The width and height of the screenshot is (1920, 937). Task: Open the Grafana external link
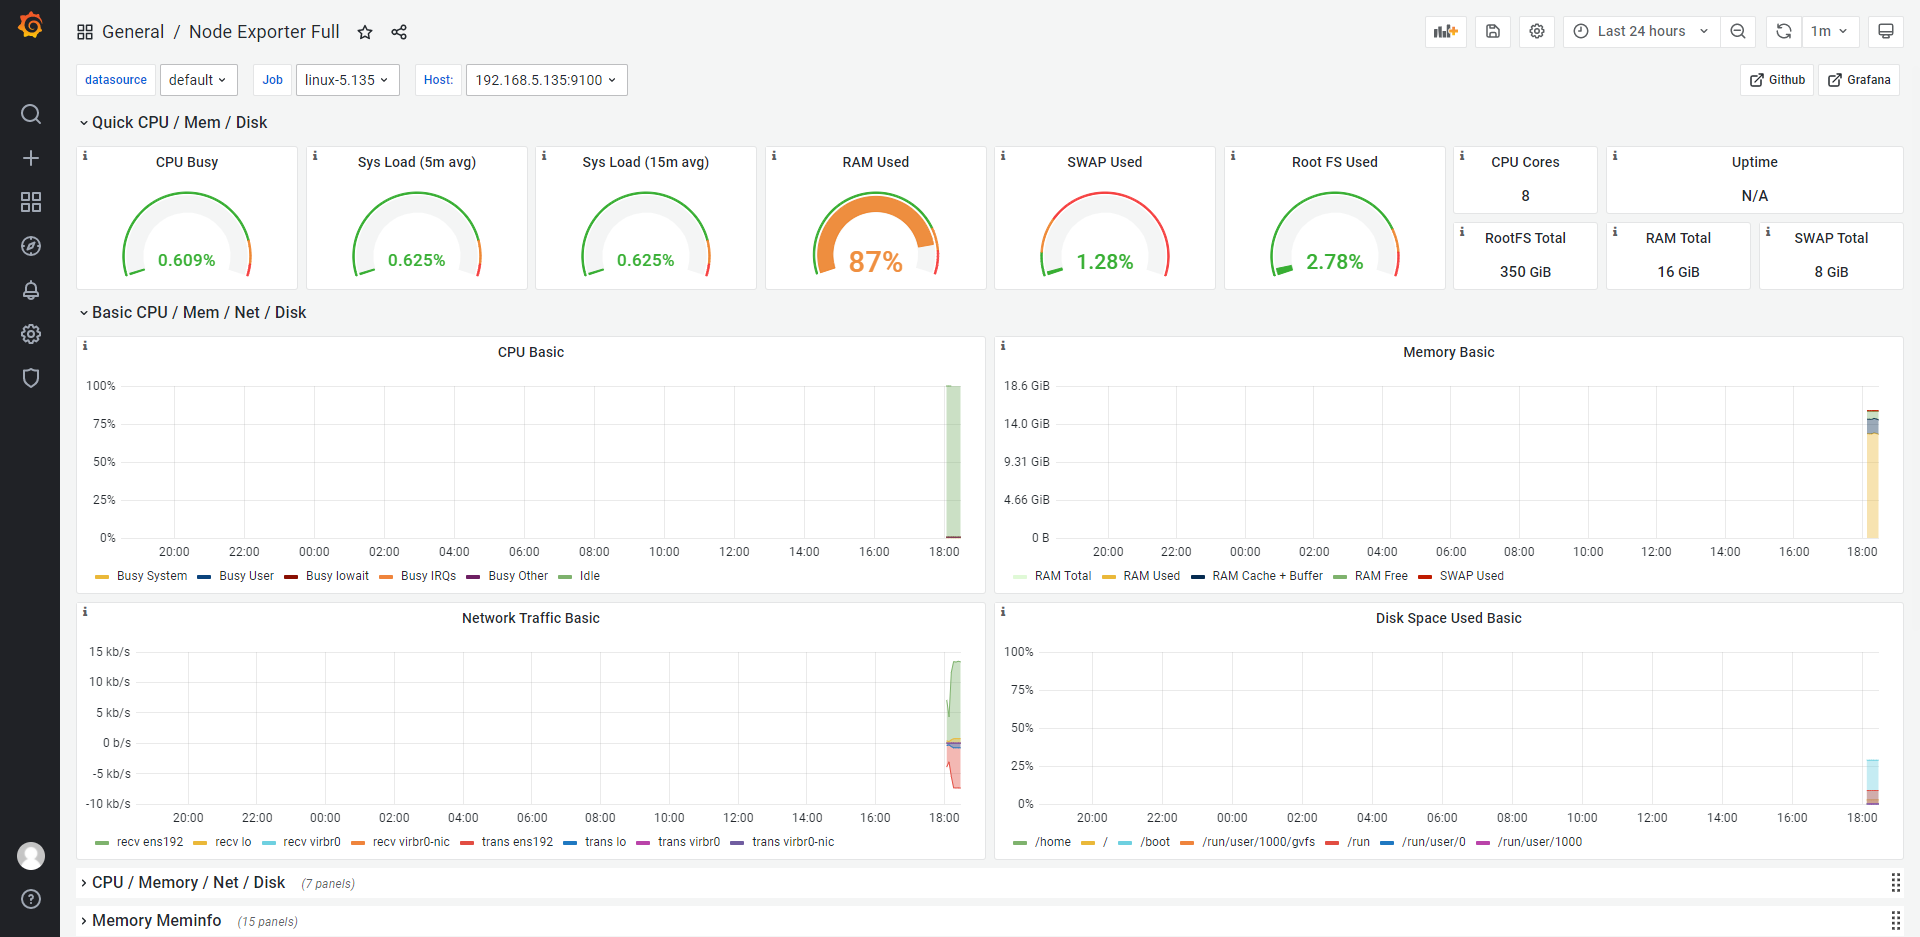(1859, 80)
